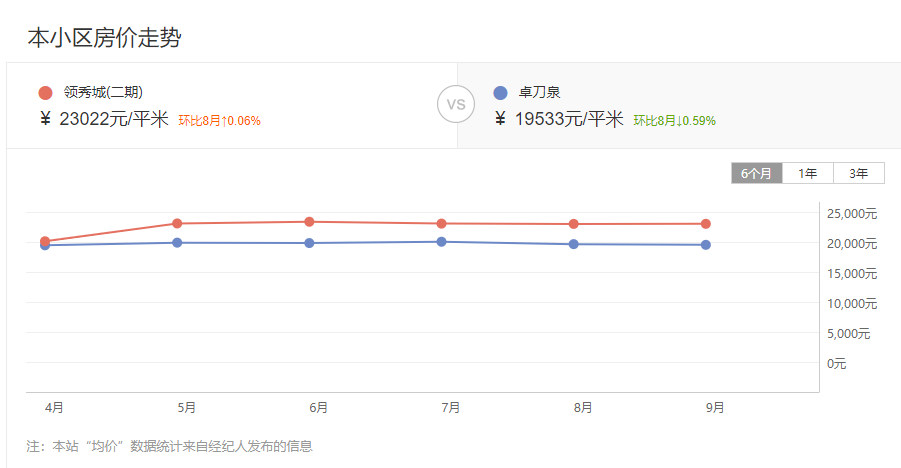Click the 环比8月↓0.59% change indicator

click(x=675, y=121)
